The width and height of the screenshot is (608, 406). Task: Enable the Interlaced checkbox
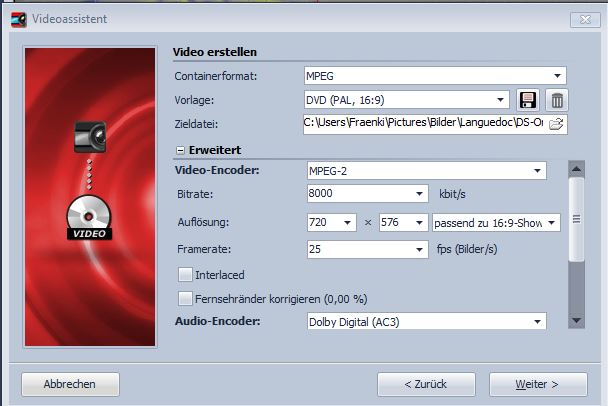tap(185, 274)
